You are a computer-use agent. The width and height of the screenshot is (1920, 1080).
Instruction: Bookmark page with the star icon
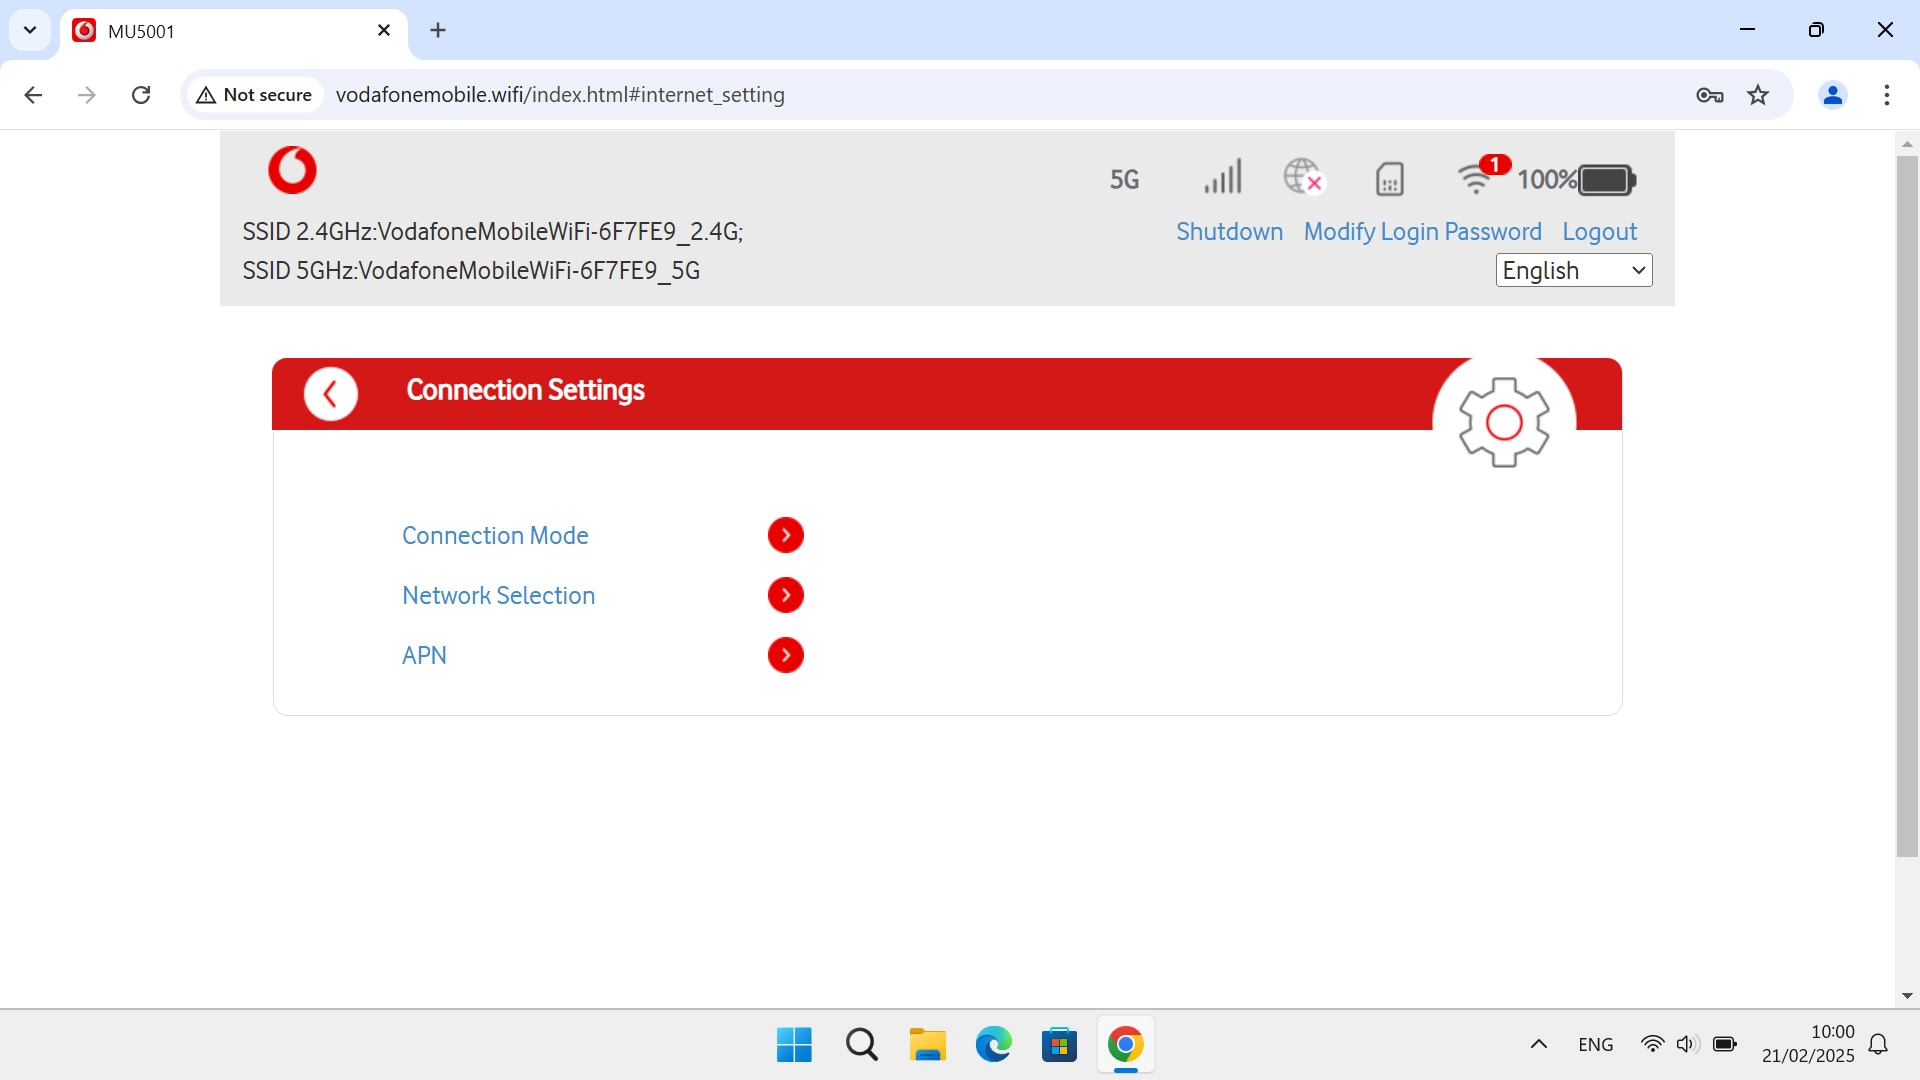tap(1757, 95)
